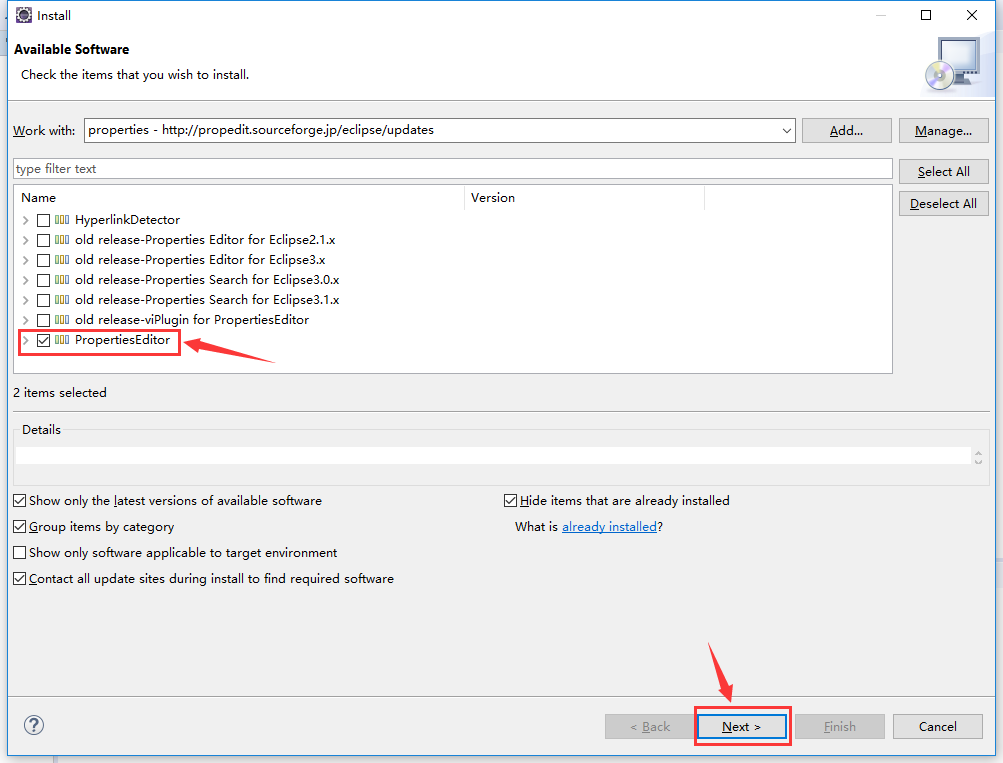Toggle Hide items that are already installed
This screenshot has height=763, width=1003.
tap(510, 501)
